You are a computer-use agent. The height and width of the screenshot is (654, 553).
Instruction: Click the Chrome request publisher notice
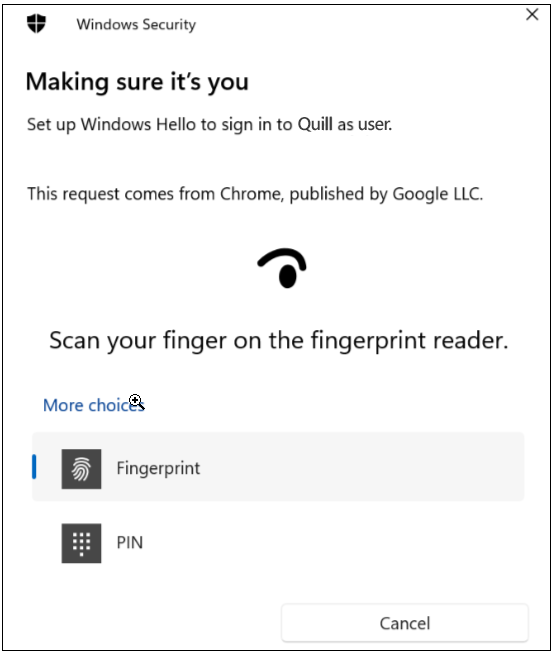[255, 194]
